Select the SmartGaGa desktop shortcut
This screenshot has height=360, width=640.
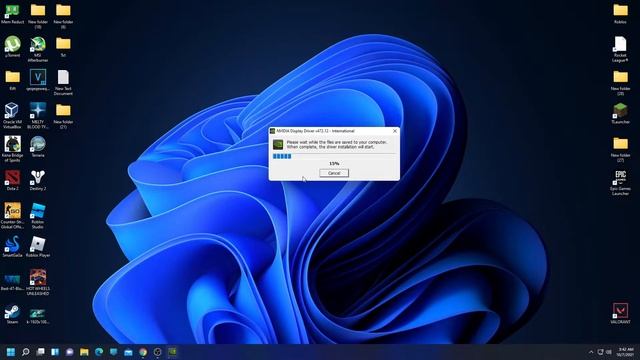coord(12,247)
